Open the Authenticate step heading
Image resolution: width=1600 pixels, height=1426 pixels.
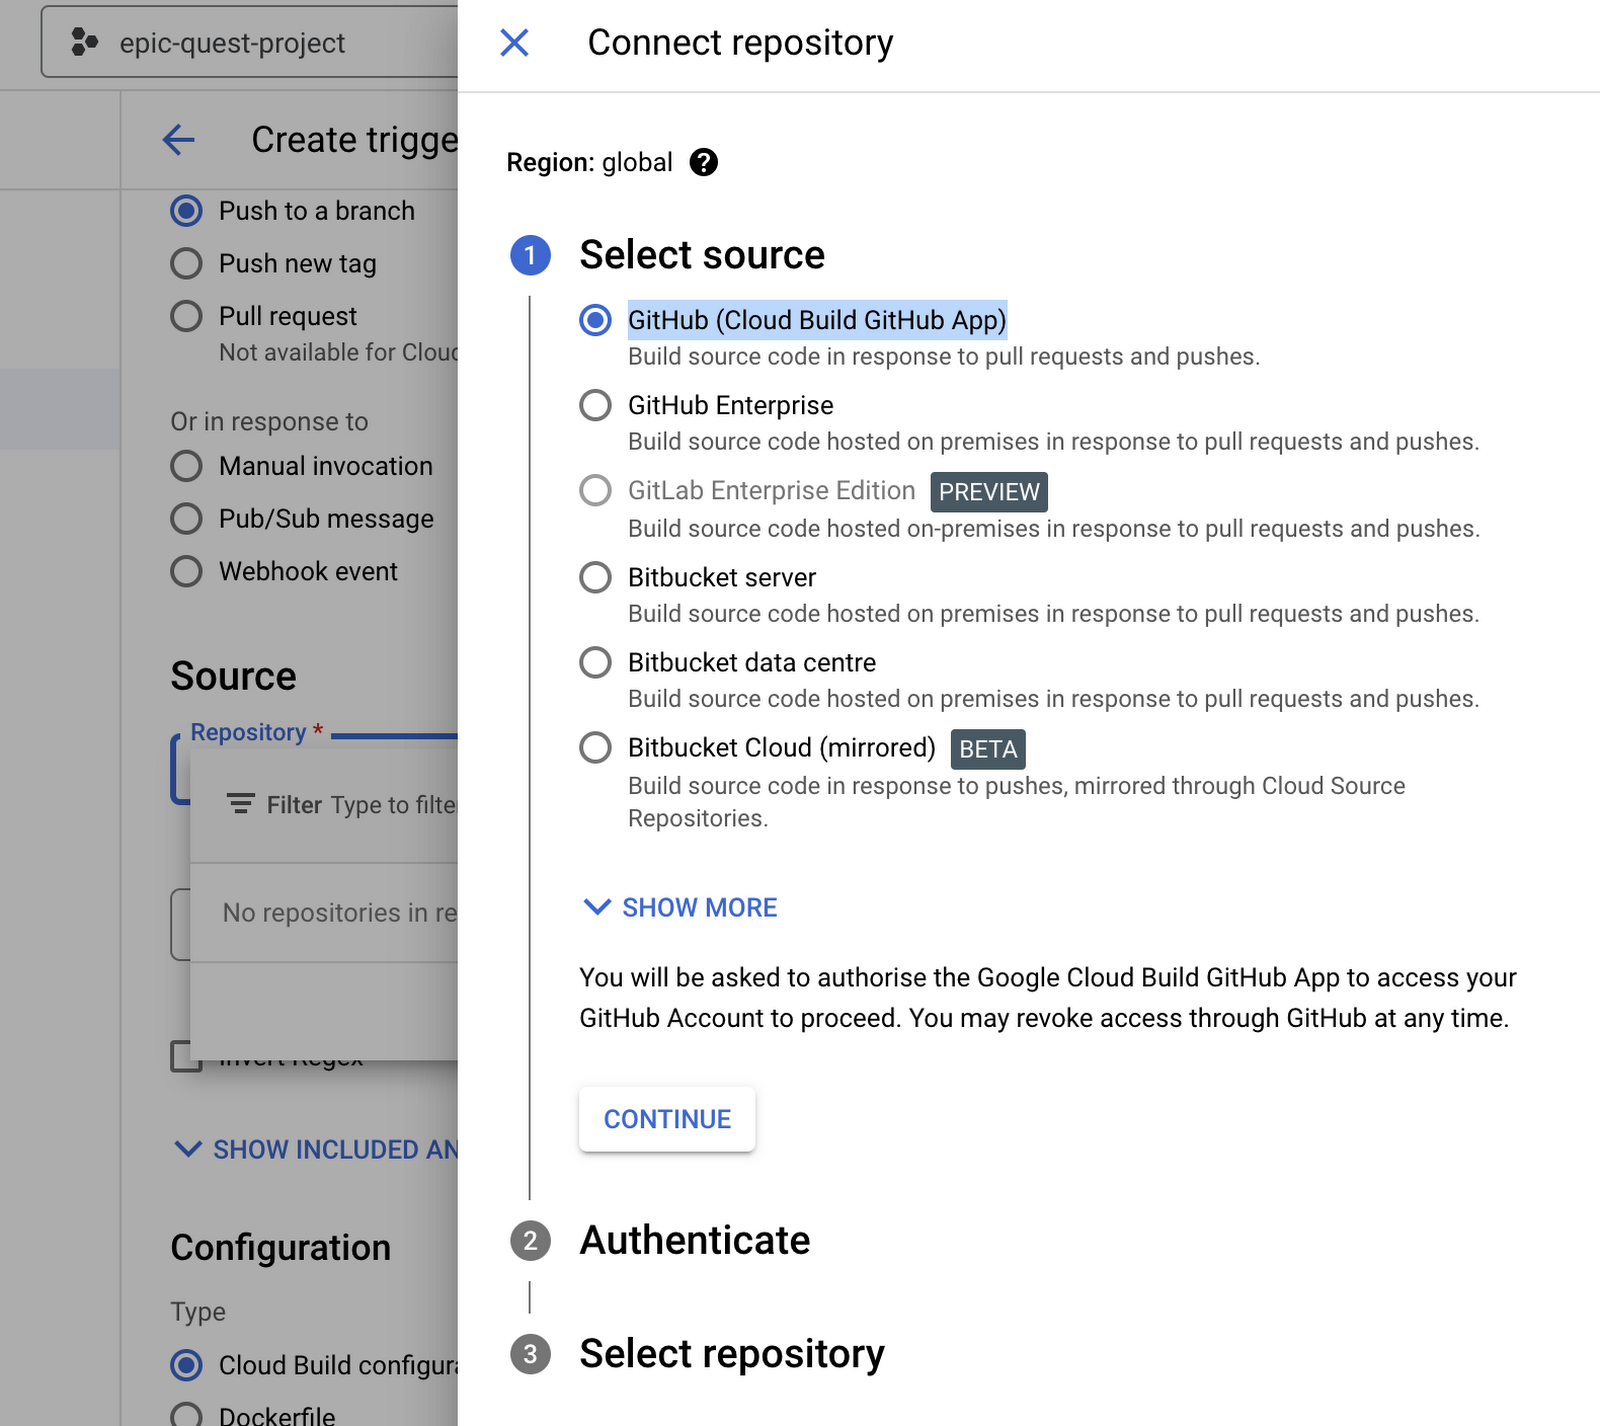[695, 1240]
